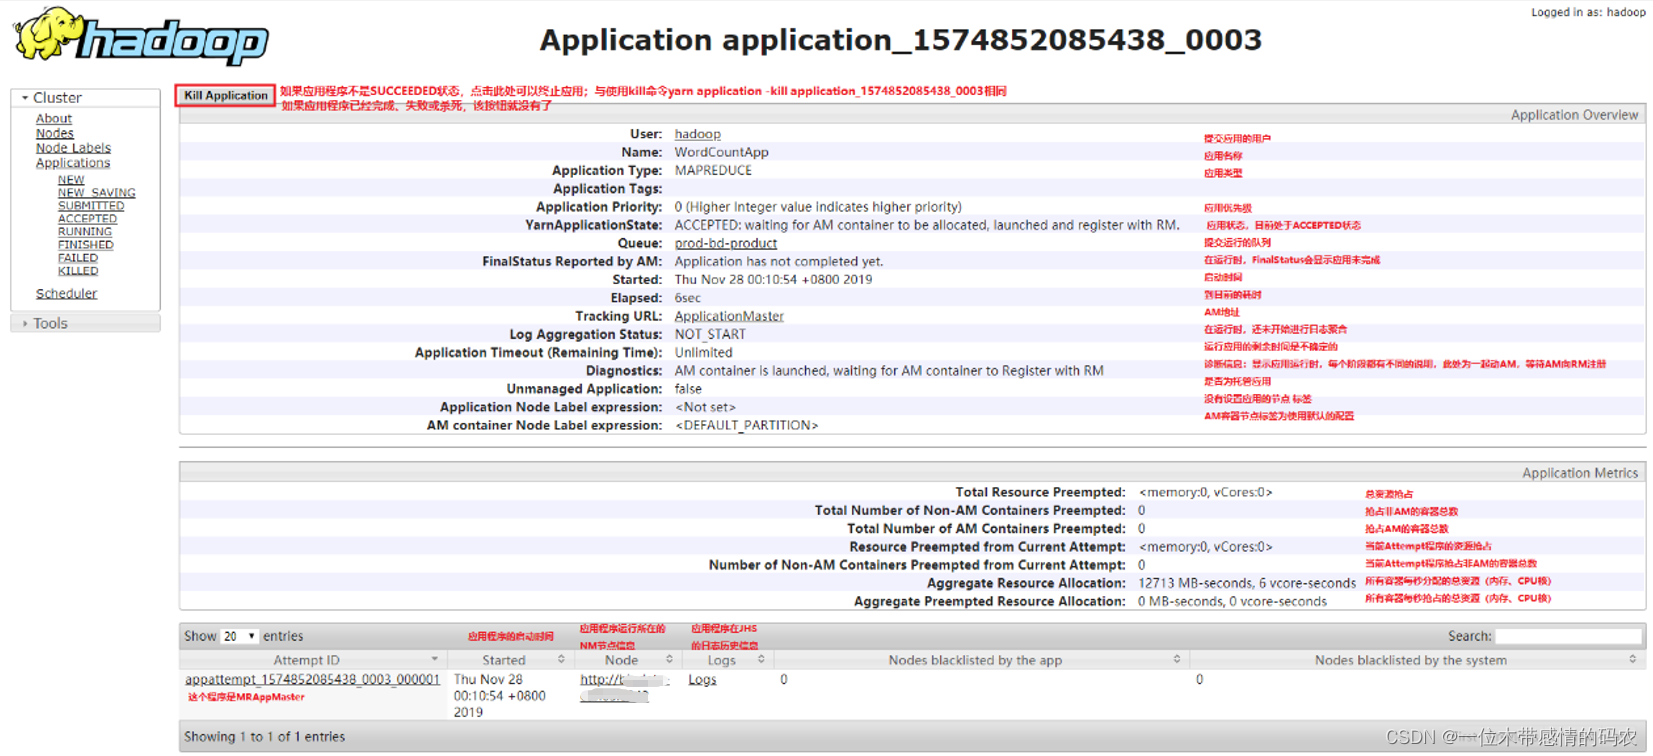Viewport: 1653px width, 756px height.
Task: Open the attempt Logs link
Action: (x=702, y=680)
